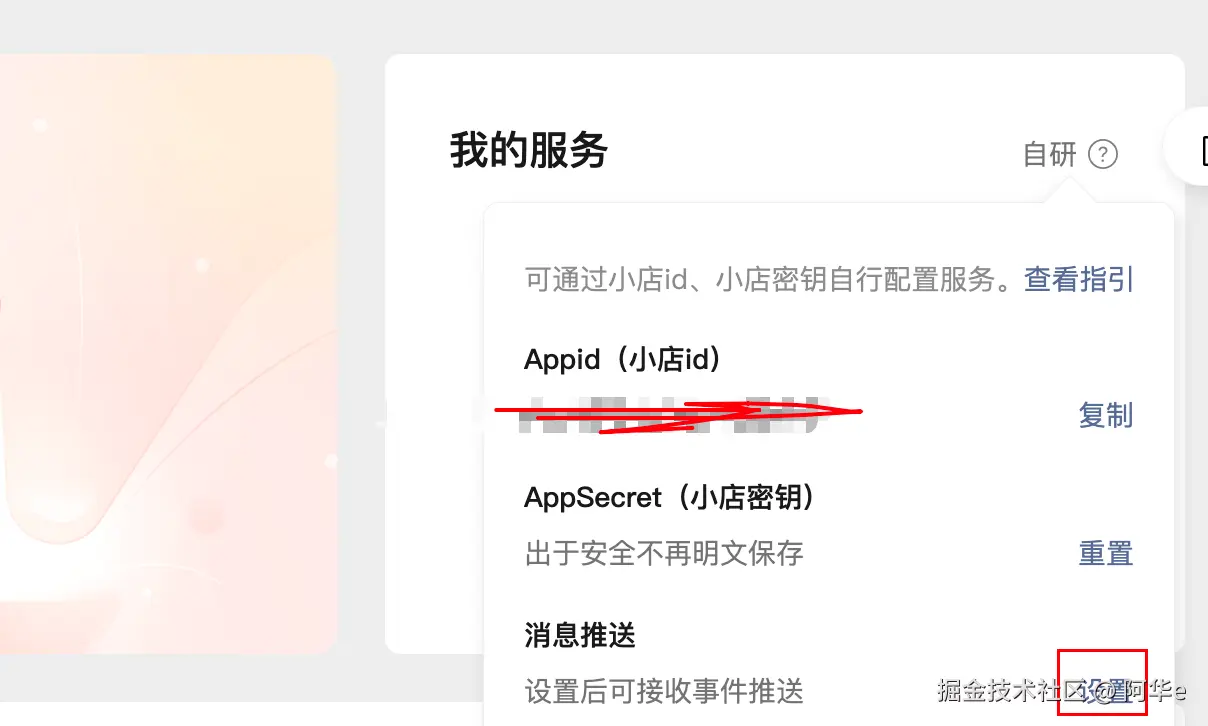The width and height of the screenshot is (1208, 726).
Task: Reset the AppSecret using the 重置 link
Action: coord(1105,553)
